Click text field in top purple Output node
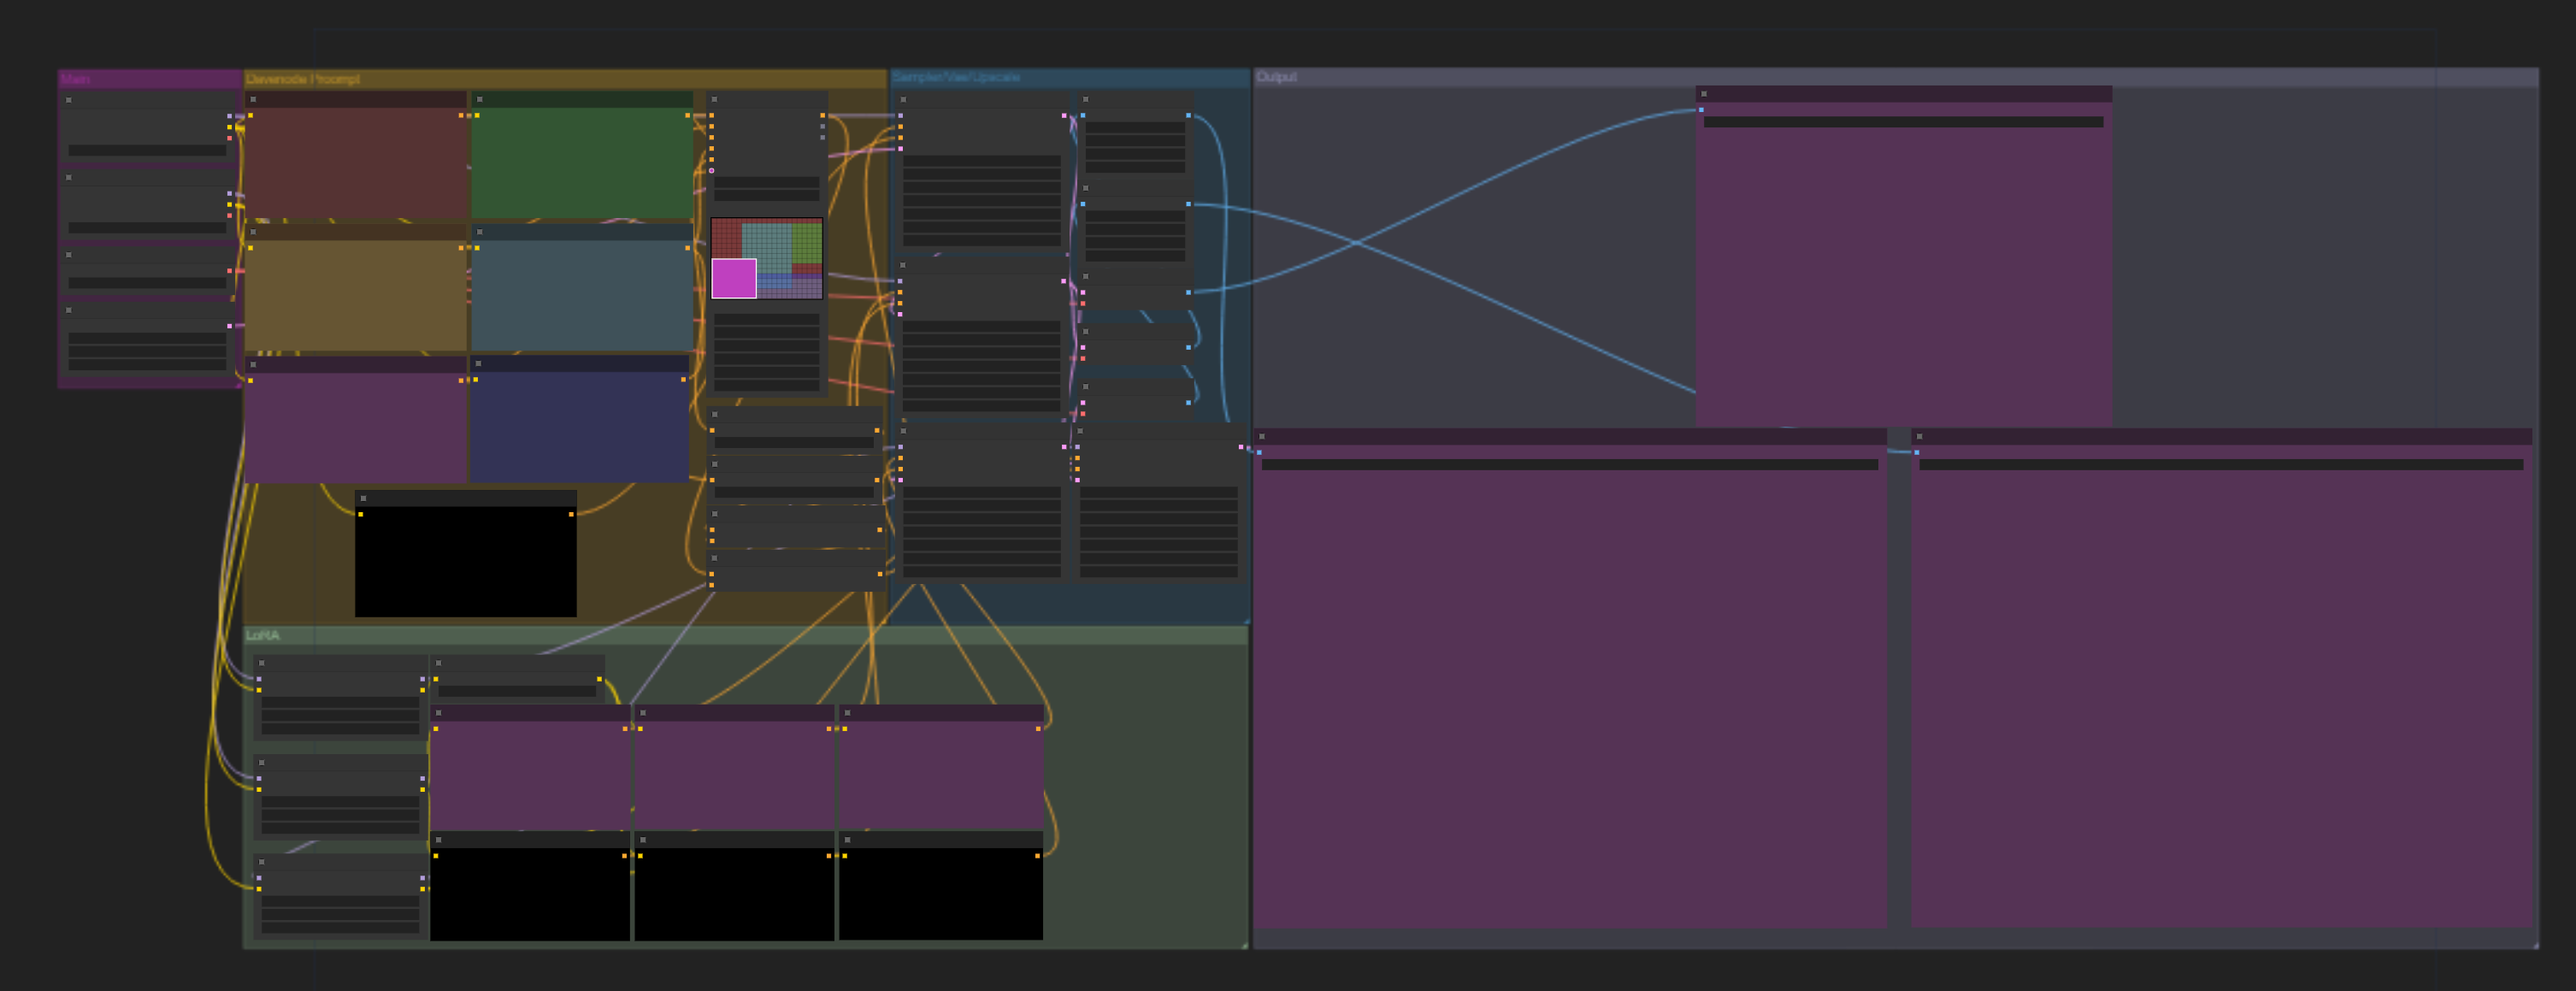This screenshot has height=991, width=2576. (x=1902, y=122)
